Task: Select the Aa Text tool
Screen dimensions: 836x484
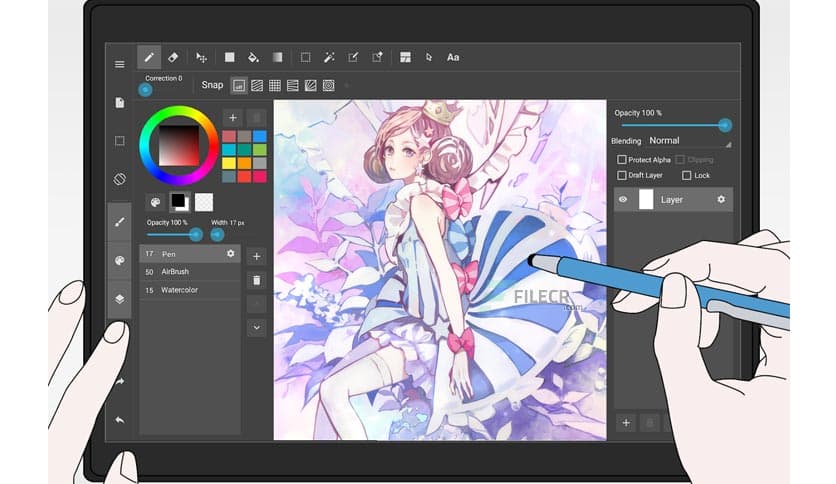Action: click(453, 57)
